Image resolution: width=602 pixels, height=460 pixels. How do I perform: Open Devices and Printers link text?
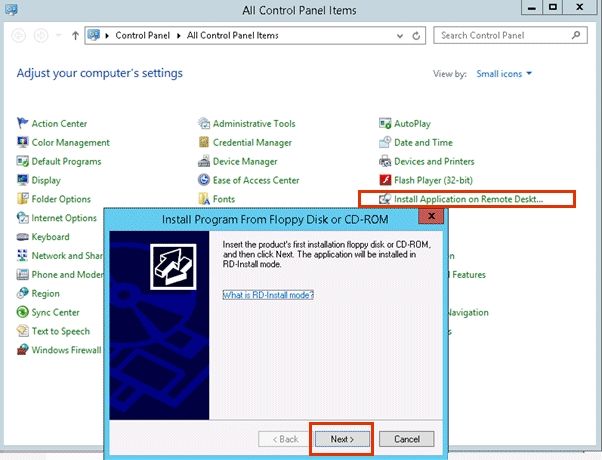434,161
